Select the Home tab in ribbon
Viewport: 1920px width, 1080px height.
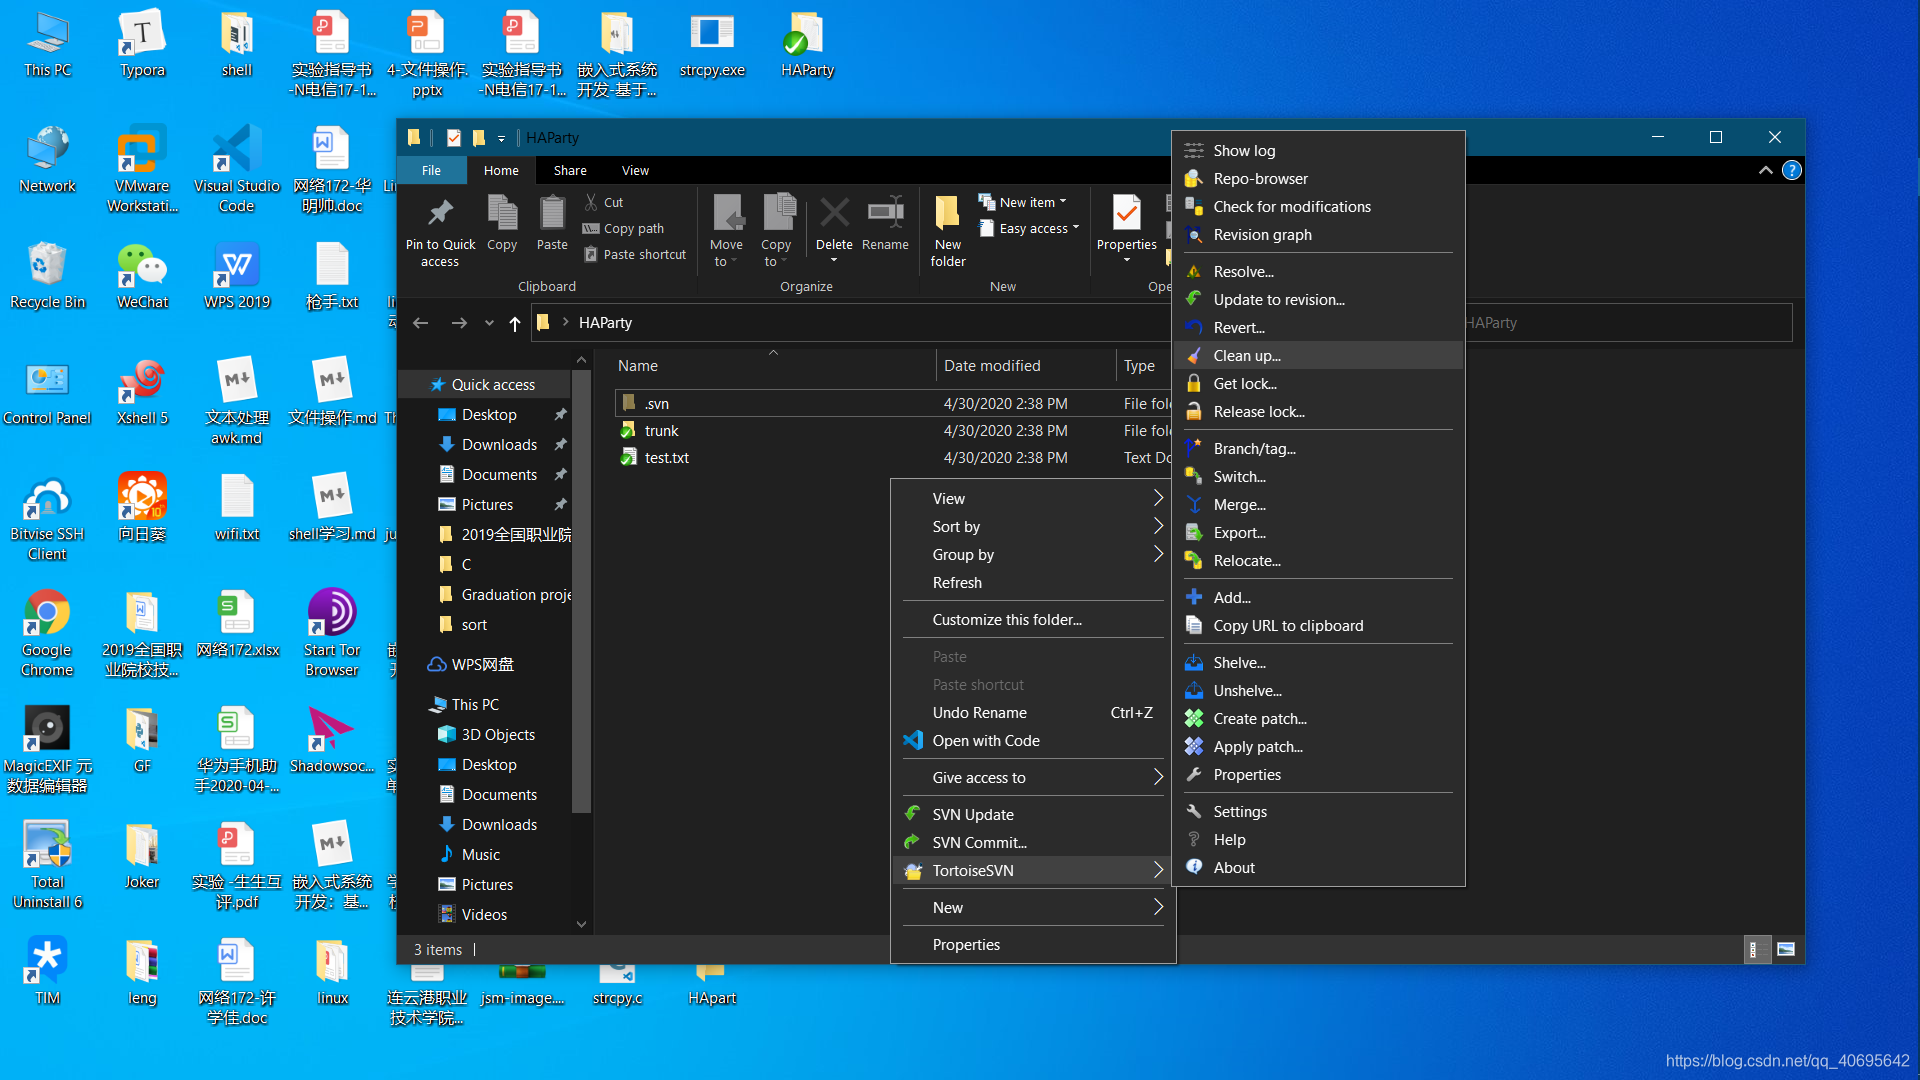[x=500, y=169]
